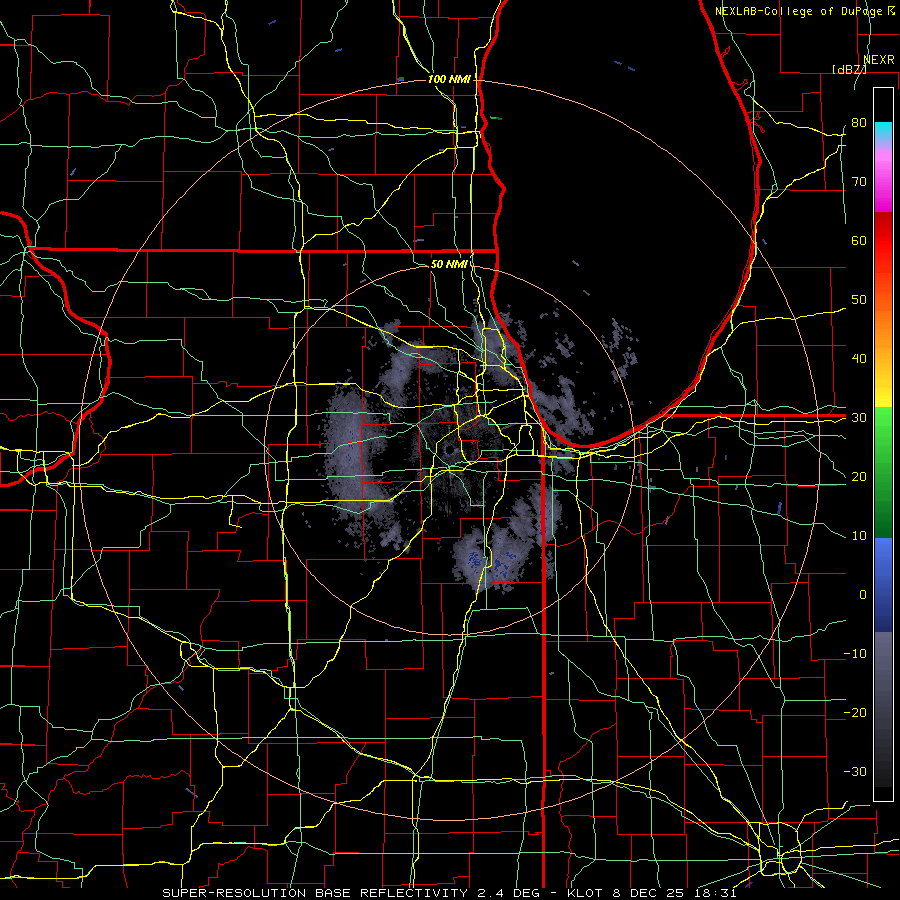Click the 'NEXR' label above the color scale
Viewport: 900px width, 900px height.
879,60
